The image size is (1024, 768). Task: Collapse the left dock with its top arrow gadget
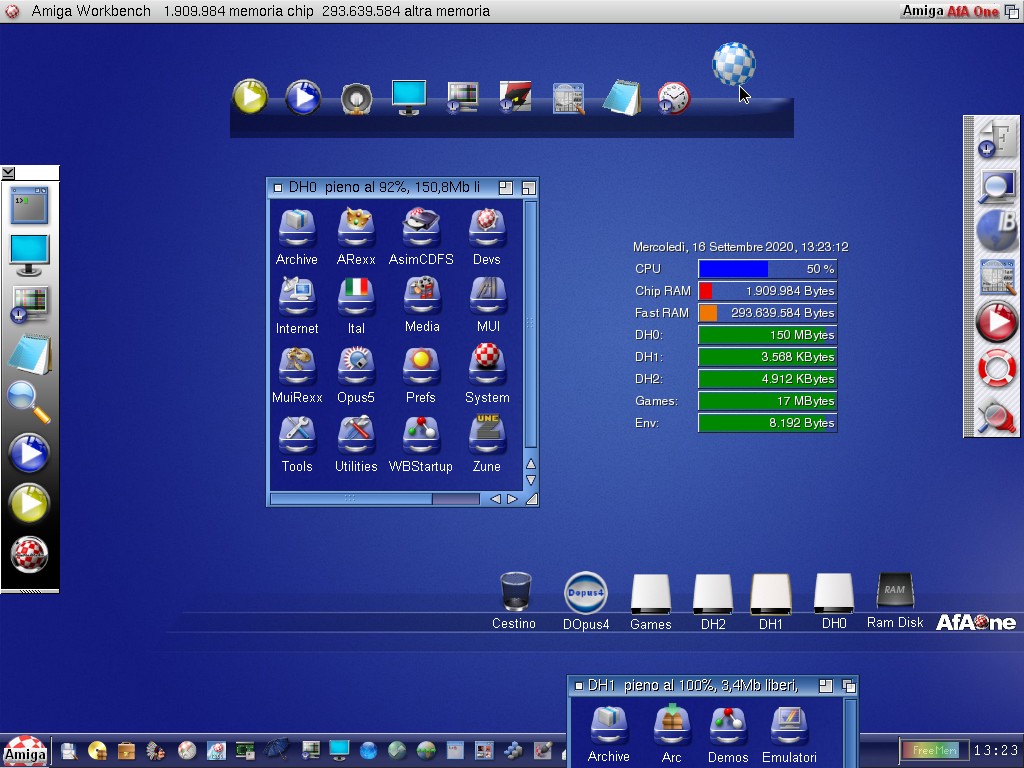click(x=9, y=173)
